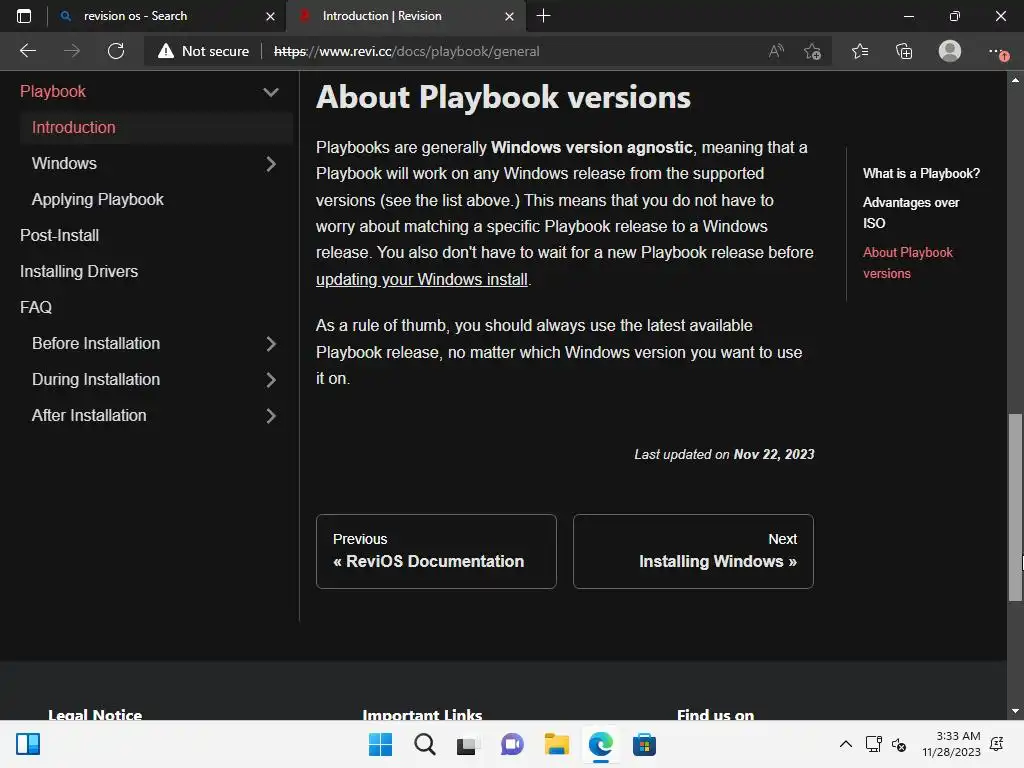Screen dimensions: 1024x768
Task: Show hidden tray icons chevron
Action: coord(846,744)
